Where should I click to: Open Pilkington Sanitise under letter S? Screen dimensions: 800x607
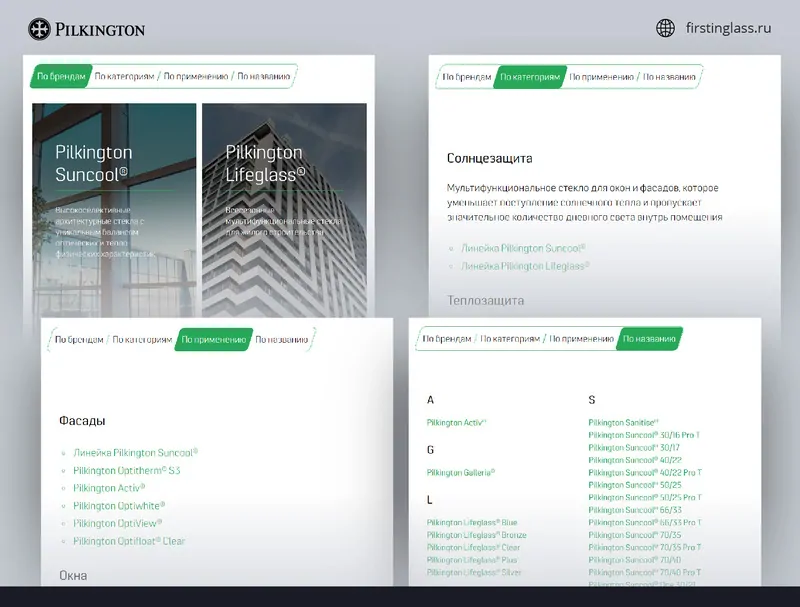click(x=623, y=422)
